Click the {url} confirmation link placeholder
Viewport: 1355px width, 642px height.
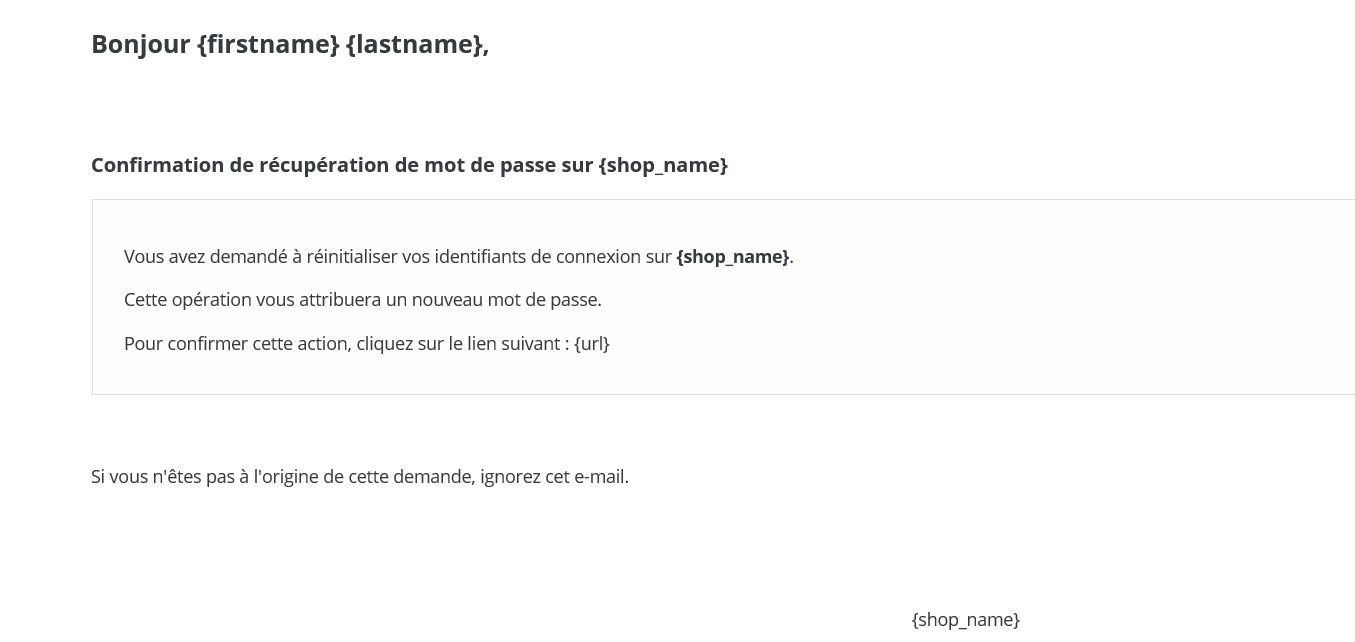pos(592,344)
